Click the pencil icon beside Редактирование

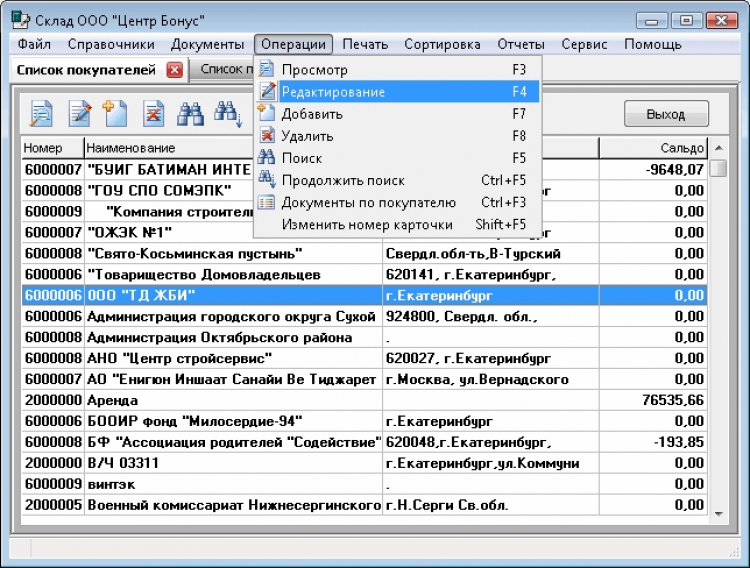267,91
